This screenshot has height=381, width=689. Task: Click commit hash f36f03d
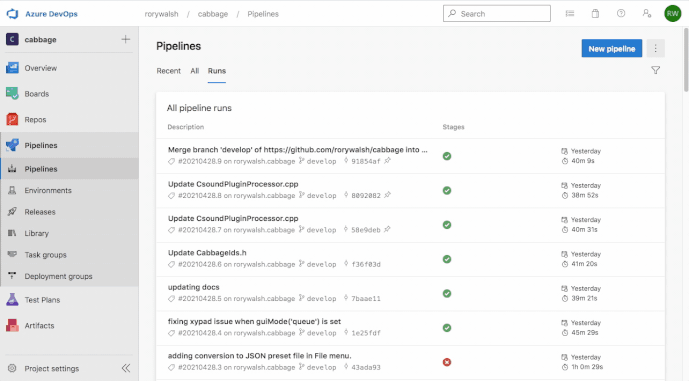(x=366, y=265)
